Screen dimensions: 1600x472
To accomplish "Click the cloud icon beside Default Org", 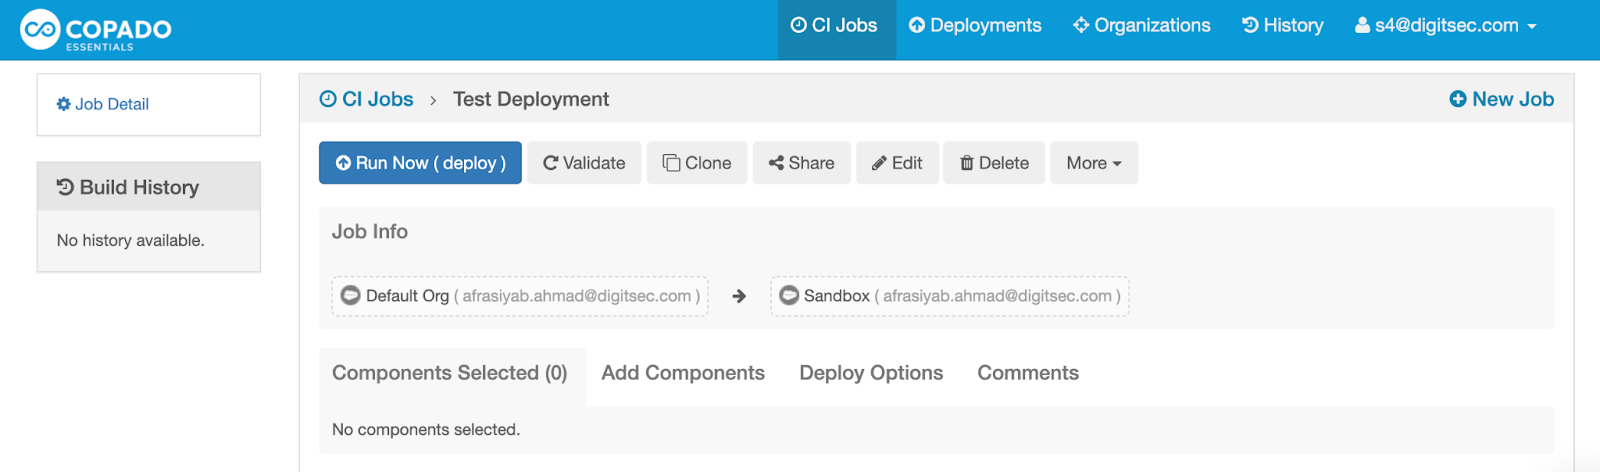I will [351, 296].
